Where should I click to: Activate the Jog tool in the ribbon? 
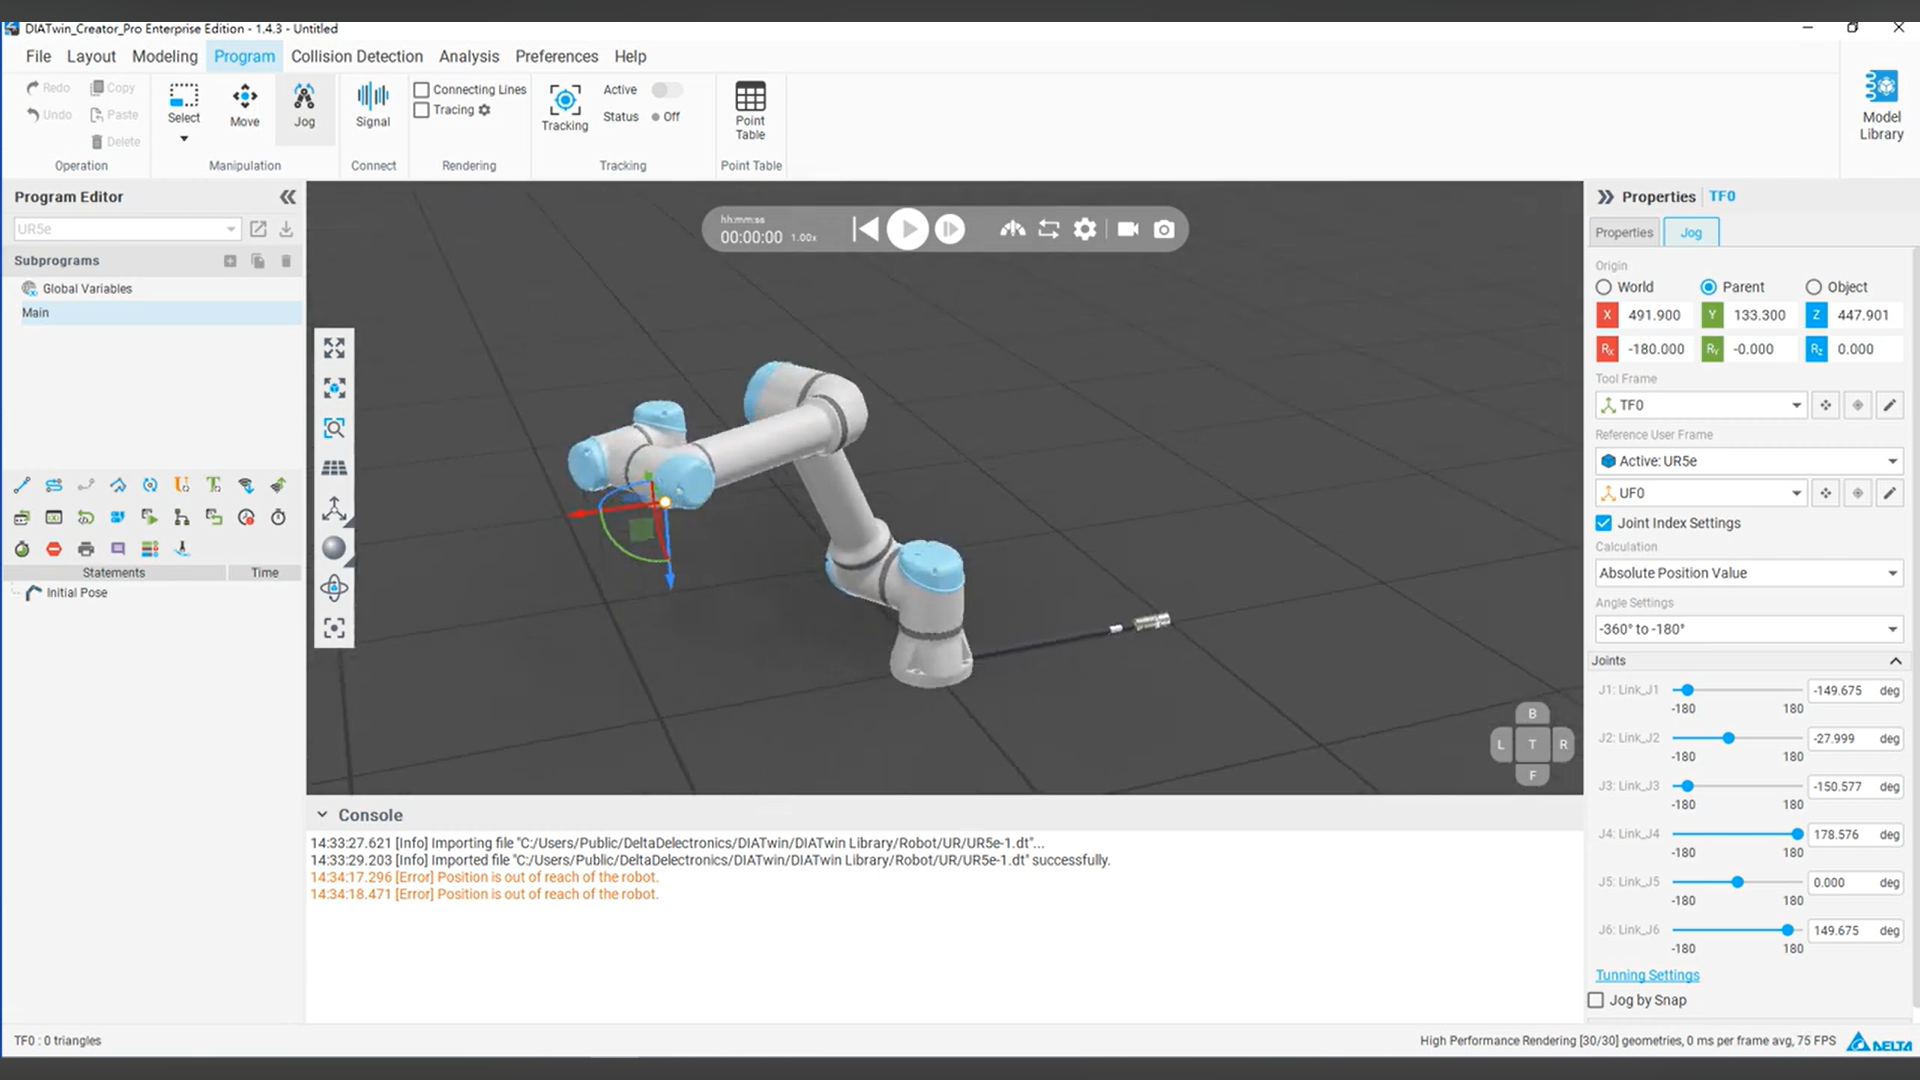304,106
